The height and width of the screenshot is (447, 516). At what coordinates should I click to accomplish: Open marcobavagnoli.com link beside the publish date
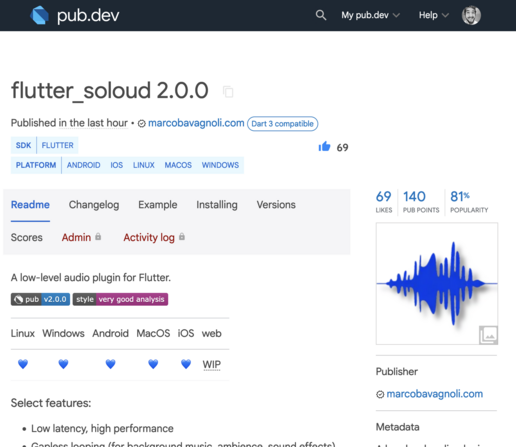tap(196, 123)
